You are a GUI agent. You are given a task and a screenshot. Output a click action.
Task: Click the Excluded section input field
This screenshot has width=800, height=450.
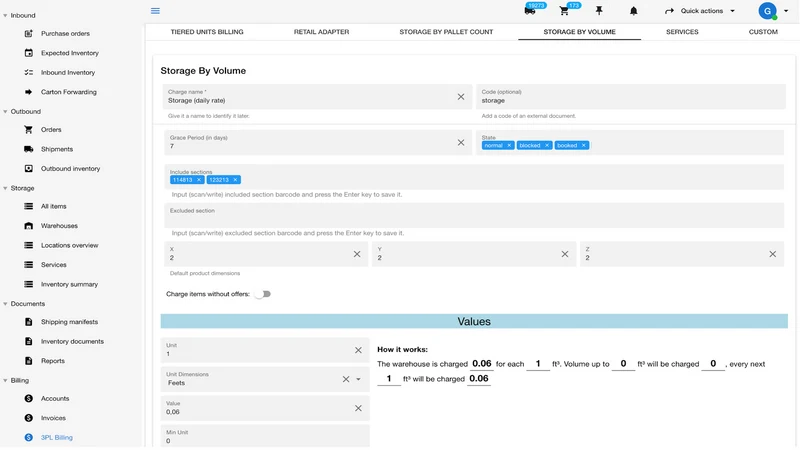pos(474,215)
